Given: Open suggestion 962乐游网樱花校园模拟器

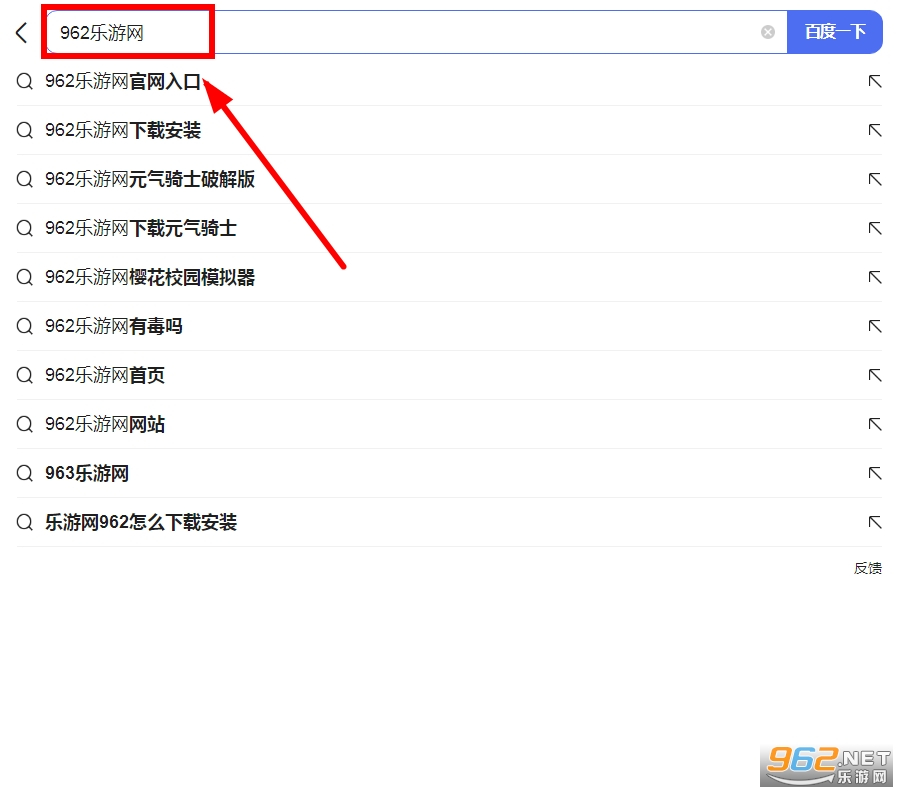Looking at the screenshot, I should (150, 278).
